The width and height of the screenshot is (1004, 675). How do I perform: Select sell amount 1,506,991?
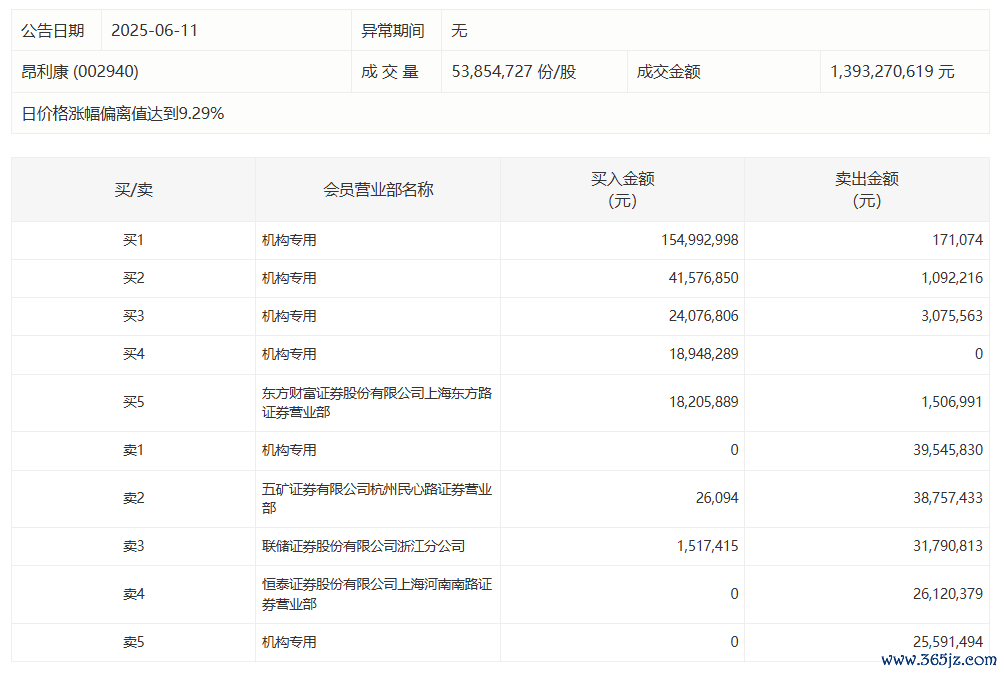(951, 402)
